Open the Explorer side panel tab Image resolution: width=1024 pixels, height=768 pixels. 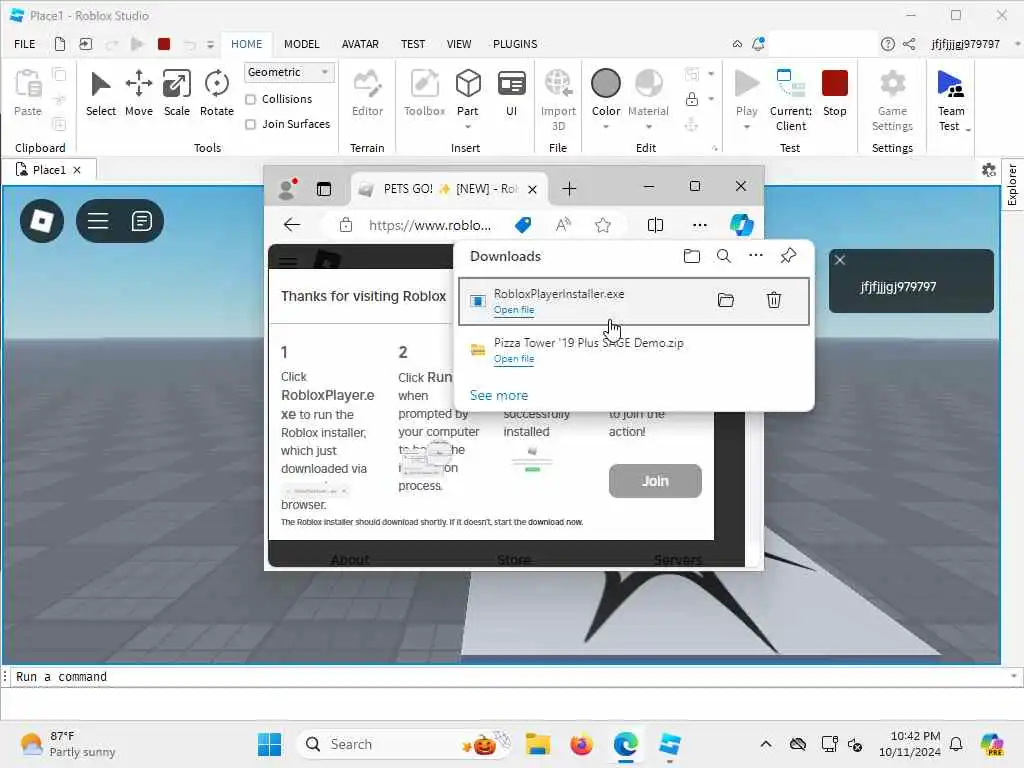[1012, 185]
